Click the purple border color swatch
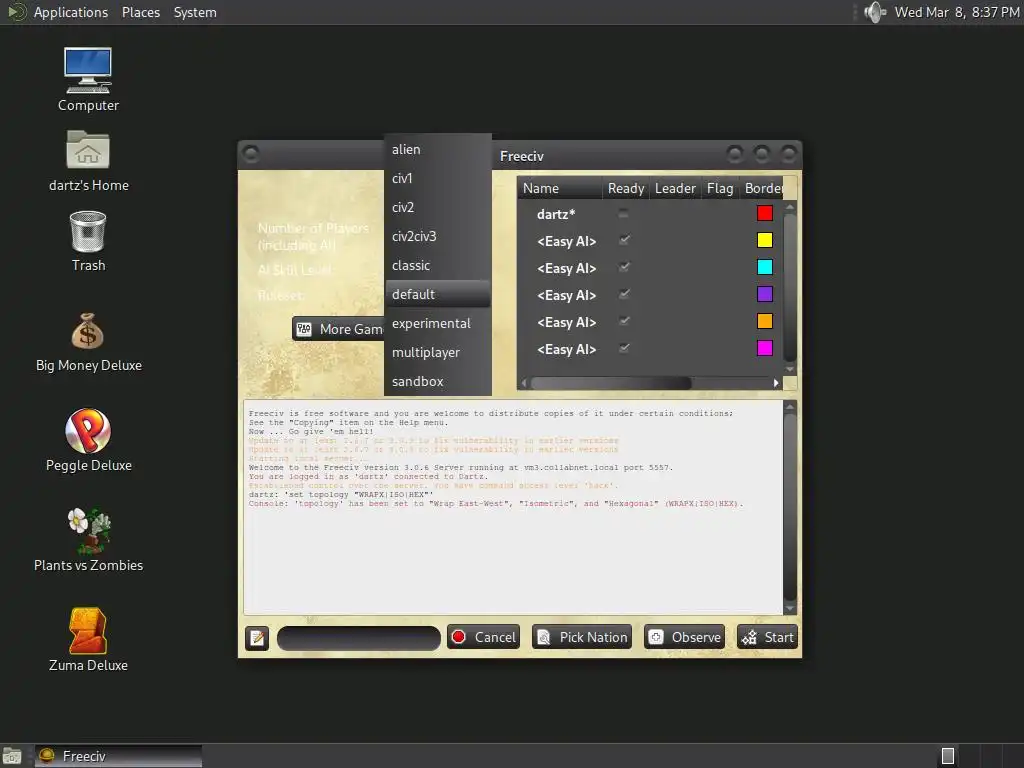This screenshot has width=1024, height=768. [x=765, y=294]
